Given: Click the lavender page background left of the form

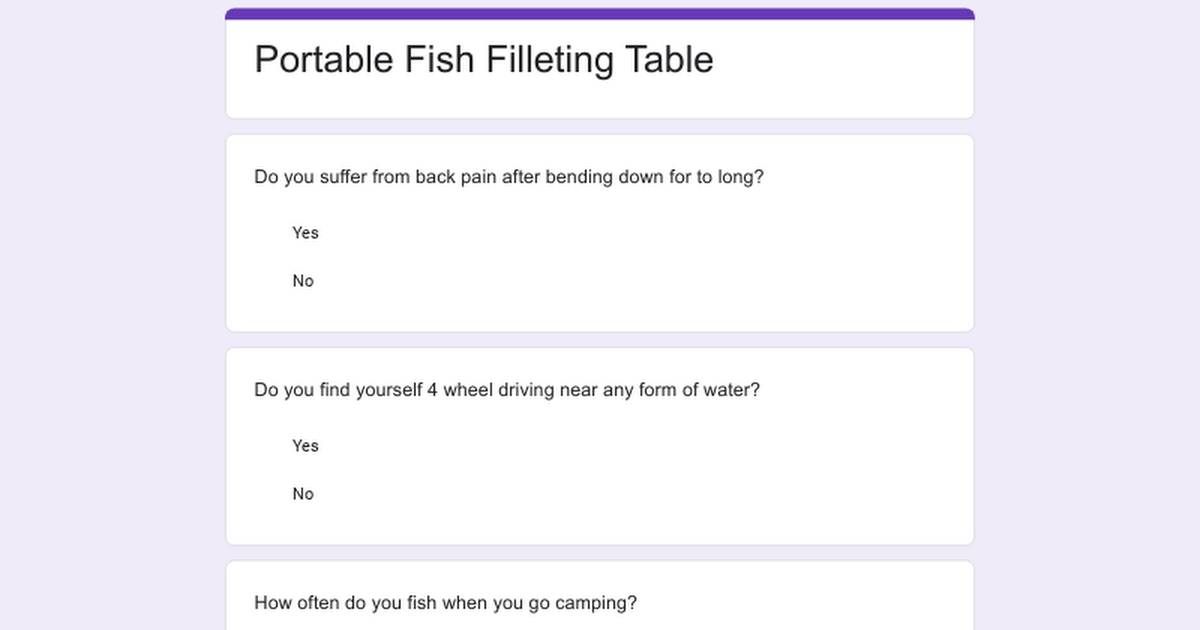Looking at the screenshot, I should [x=110, y=320].
